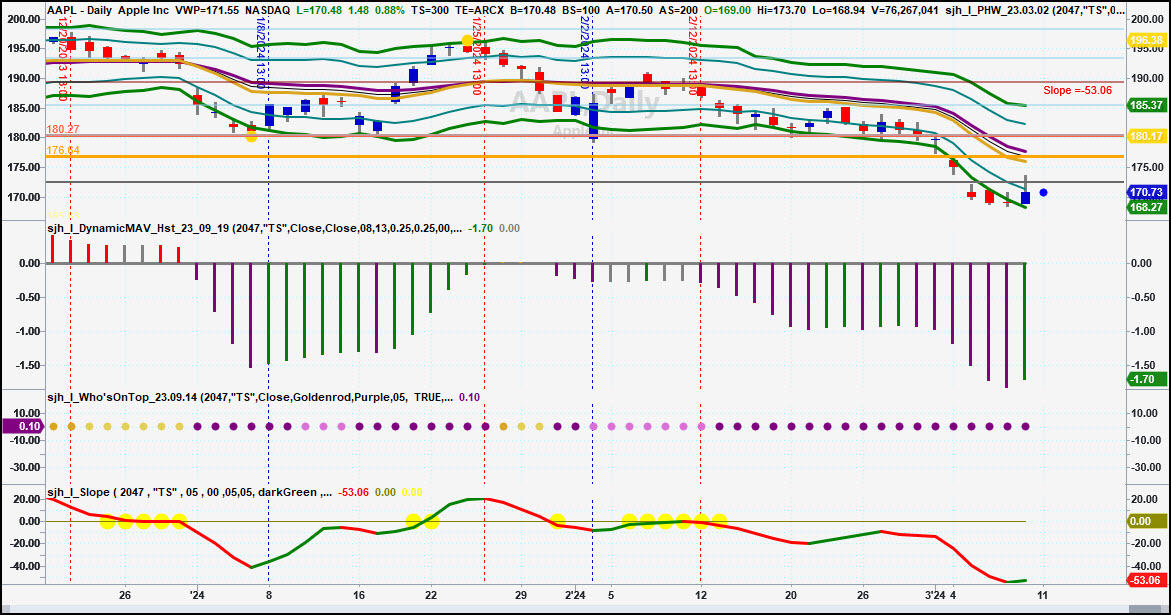Select the green 185.37 price axis tag
This screenshot has height=615, width=1171.
coord(1146,105)
